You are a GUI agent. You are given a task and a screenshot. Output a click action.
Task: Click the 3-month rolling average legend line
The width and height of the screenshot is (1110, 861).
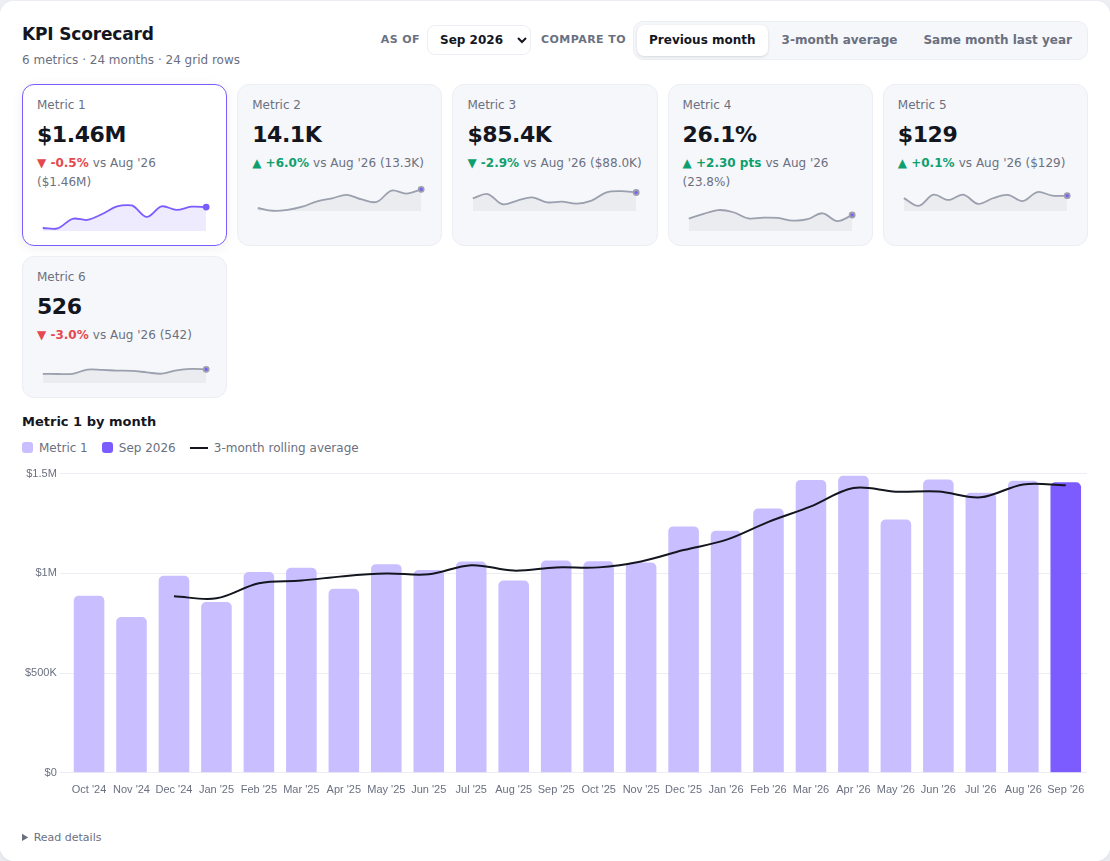199,448
